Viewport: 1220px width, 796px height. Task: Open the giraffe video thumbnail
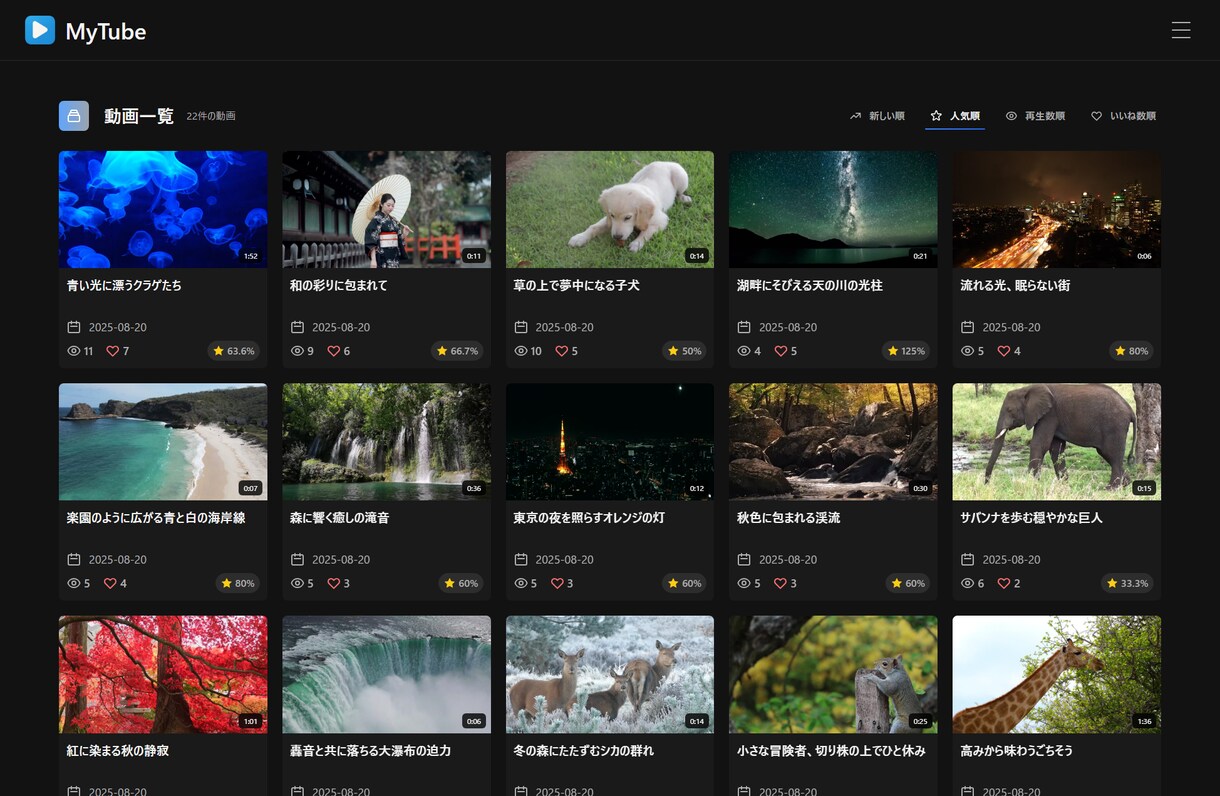point(1057,674)
